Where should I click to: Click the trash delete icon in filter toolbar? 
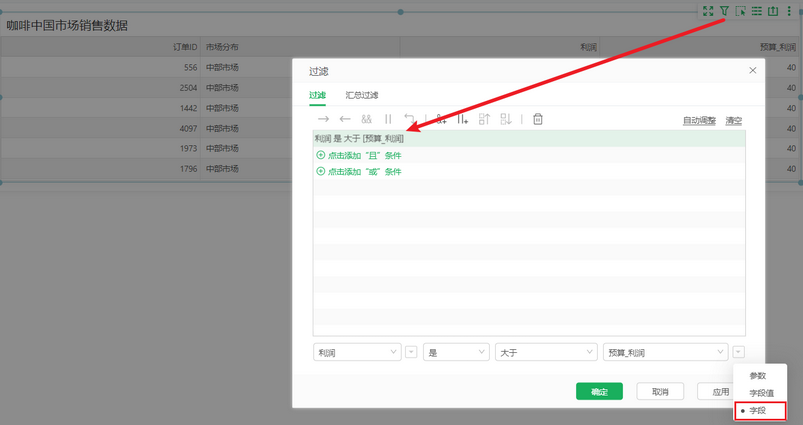pos(538,119)
